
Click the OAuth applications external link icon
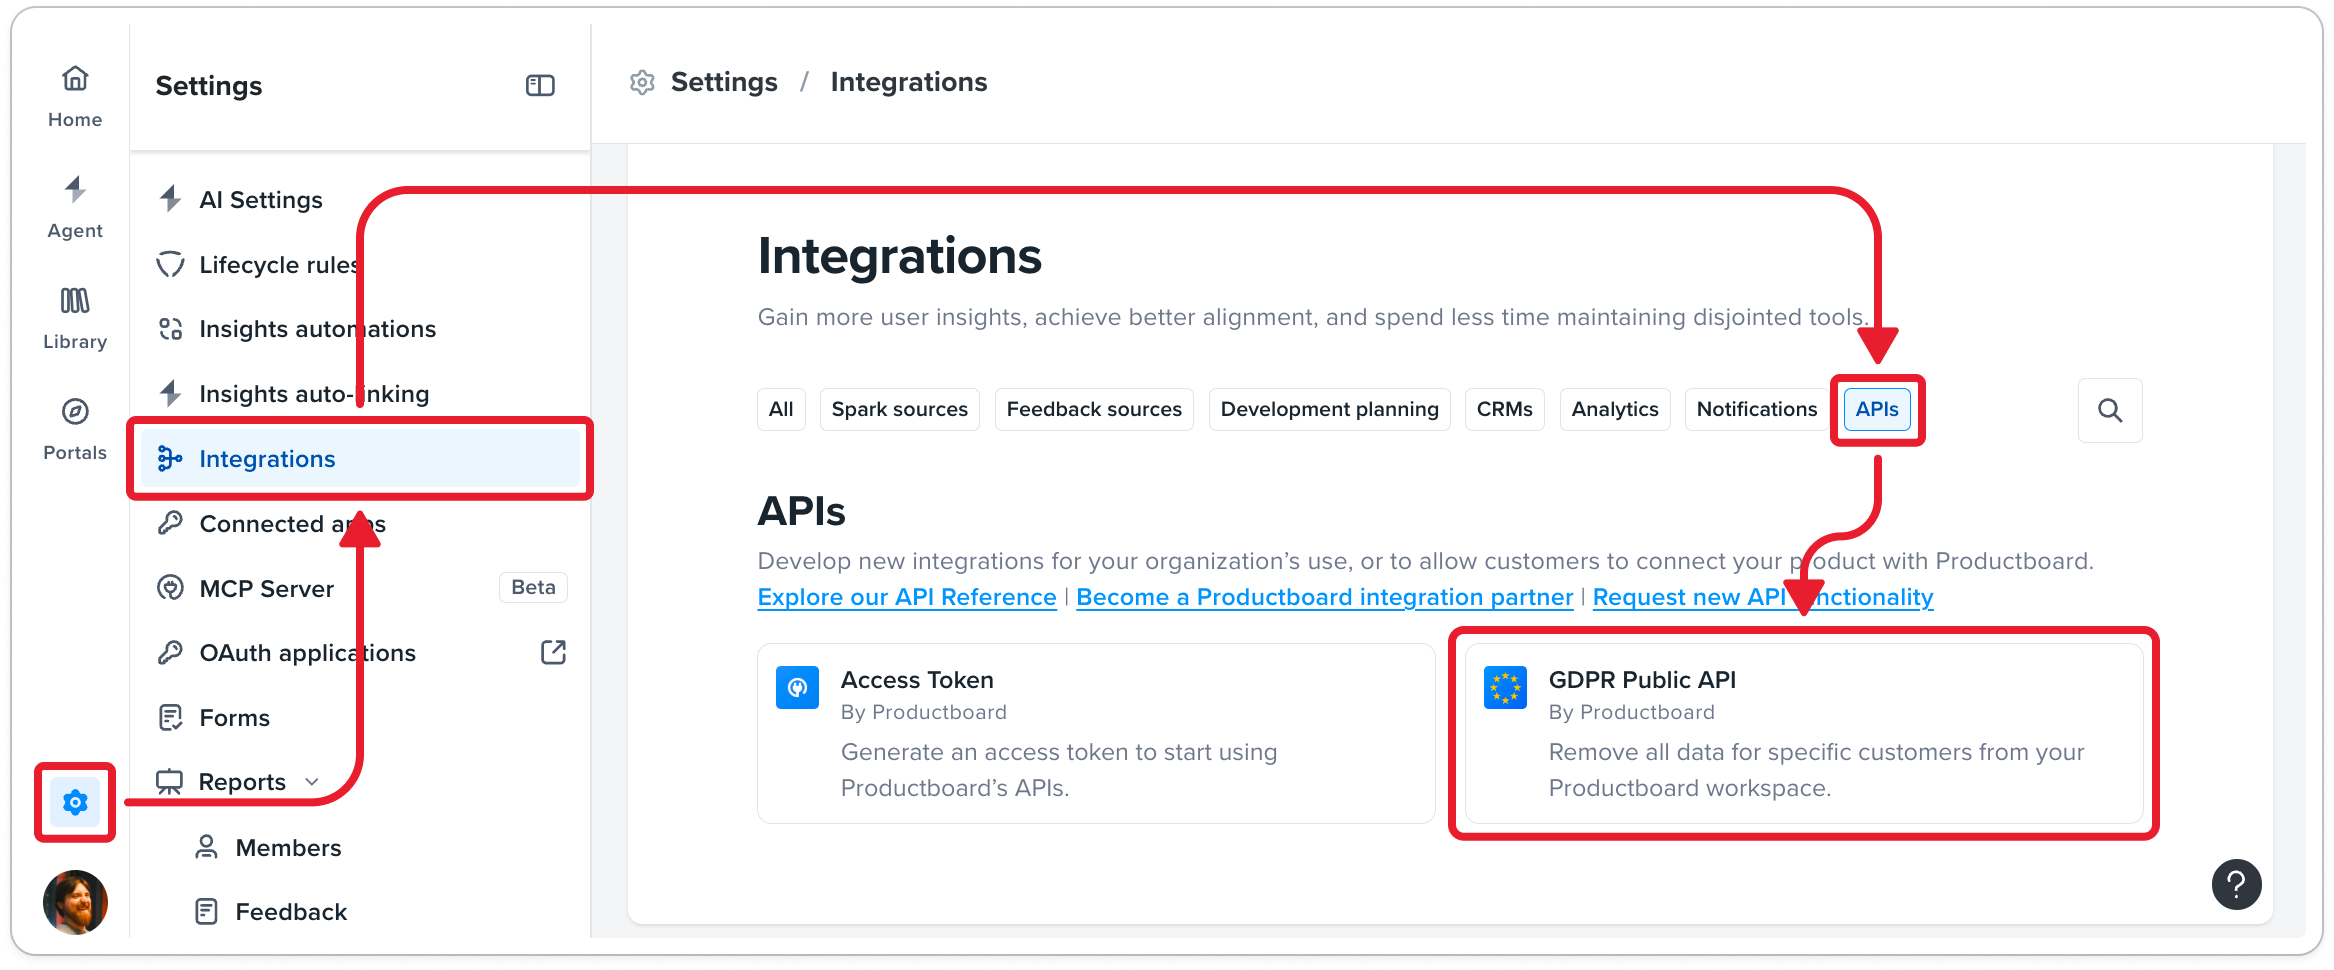[553, 653]
